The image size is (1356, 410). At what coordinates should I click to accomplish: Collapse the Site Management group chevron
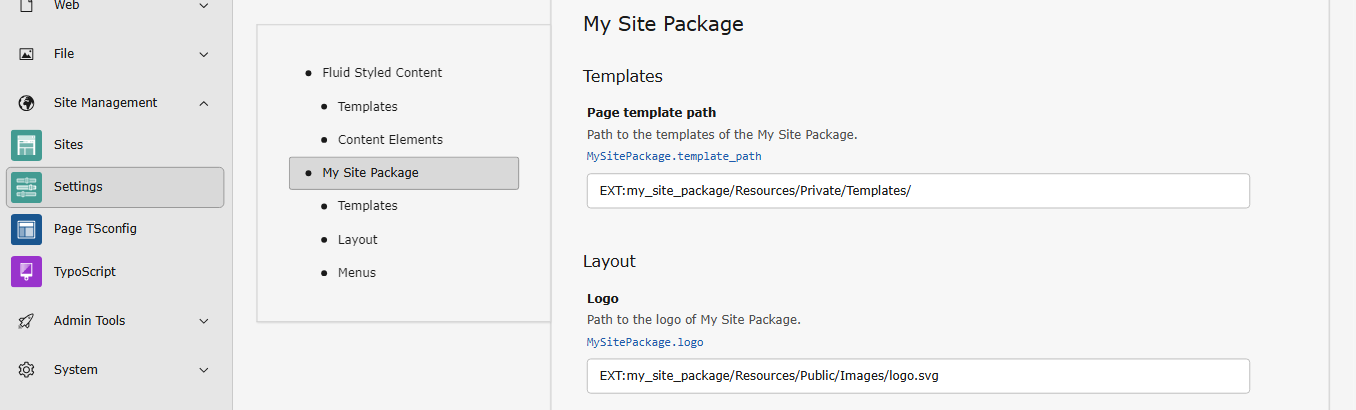pyautogui.click(x=204, y=103)
